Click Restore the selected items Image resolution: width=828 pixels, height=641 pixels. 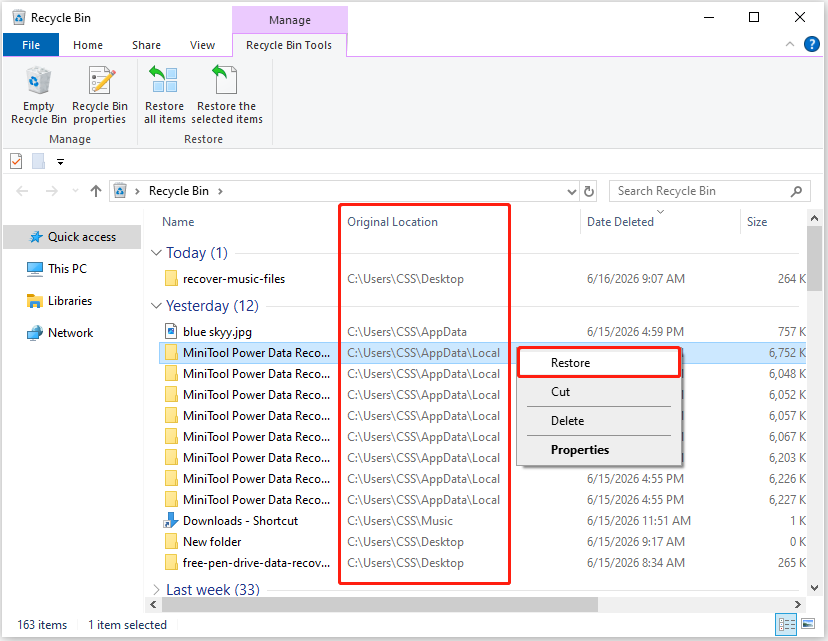(x=227, y=96)
